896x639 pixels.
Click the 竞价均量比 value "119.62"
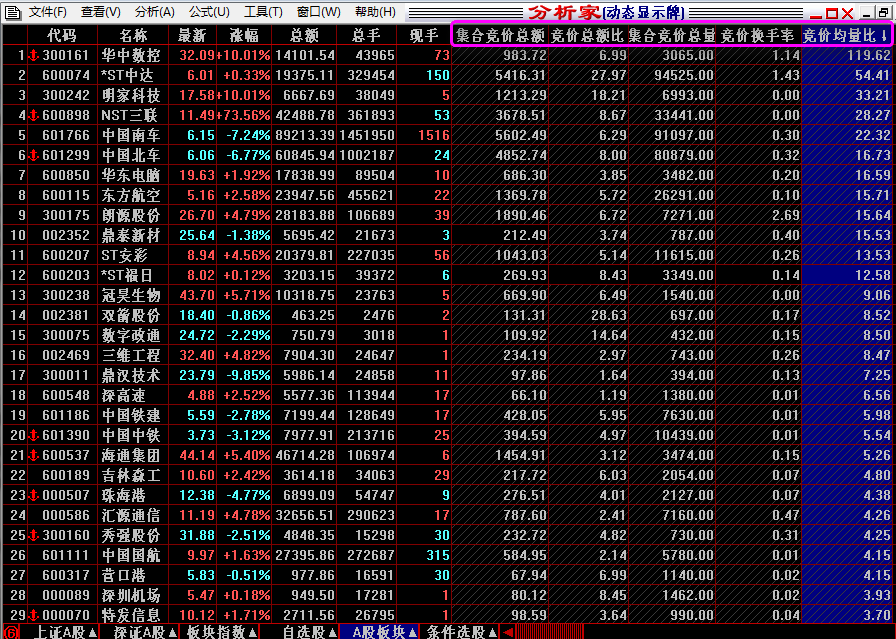(x=869, y=55)
